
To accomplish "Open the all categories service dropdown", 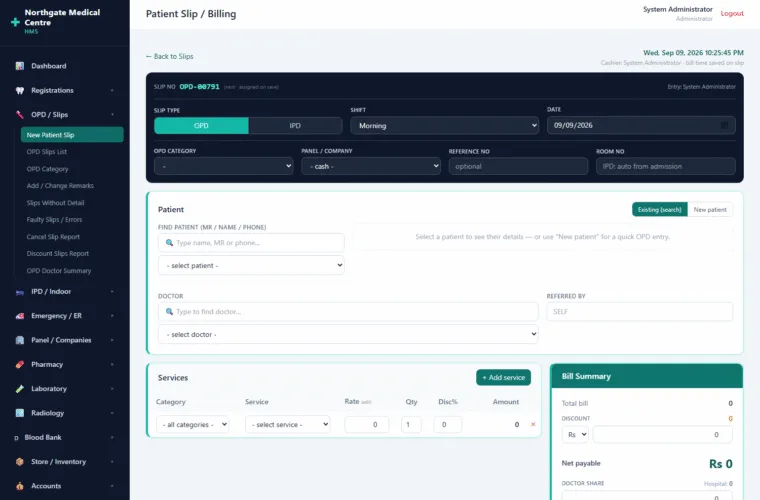I will [x=192, y=424].
